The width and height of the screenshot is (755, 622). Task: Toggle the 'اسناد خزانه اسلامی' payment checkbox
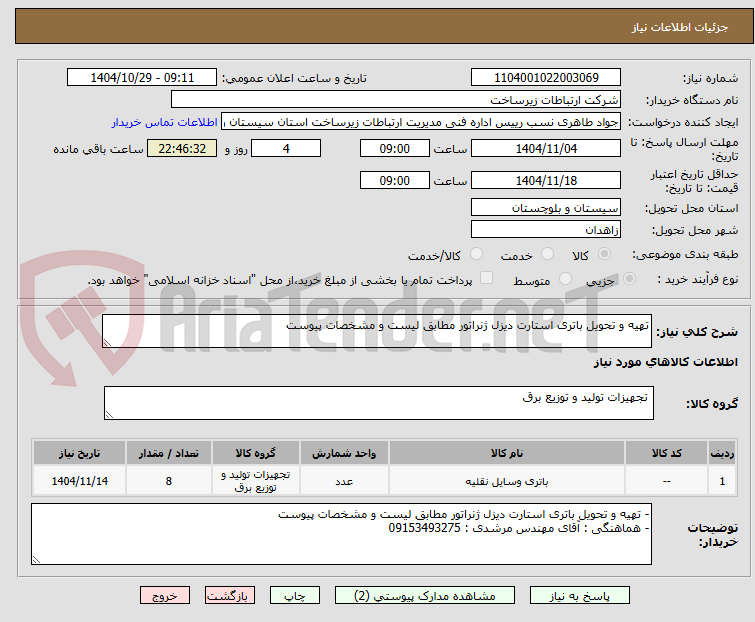[x=486, y=278]
